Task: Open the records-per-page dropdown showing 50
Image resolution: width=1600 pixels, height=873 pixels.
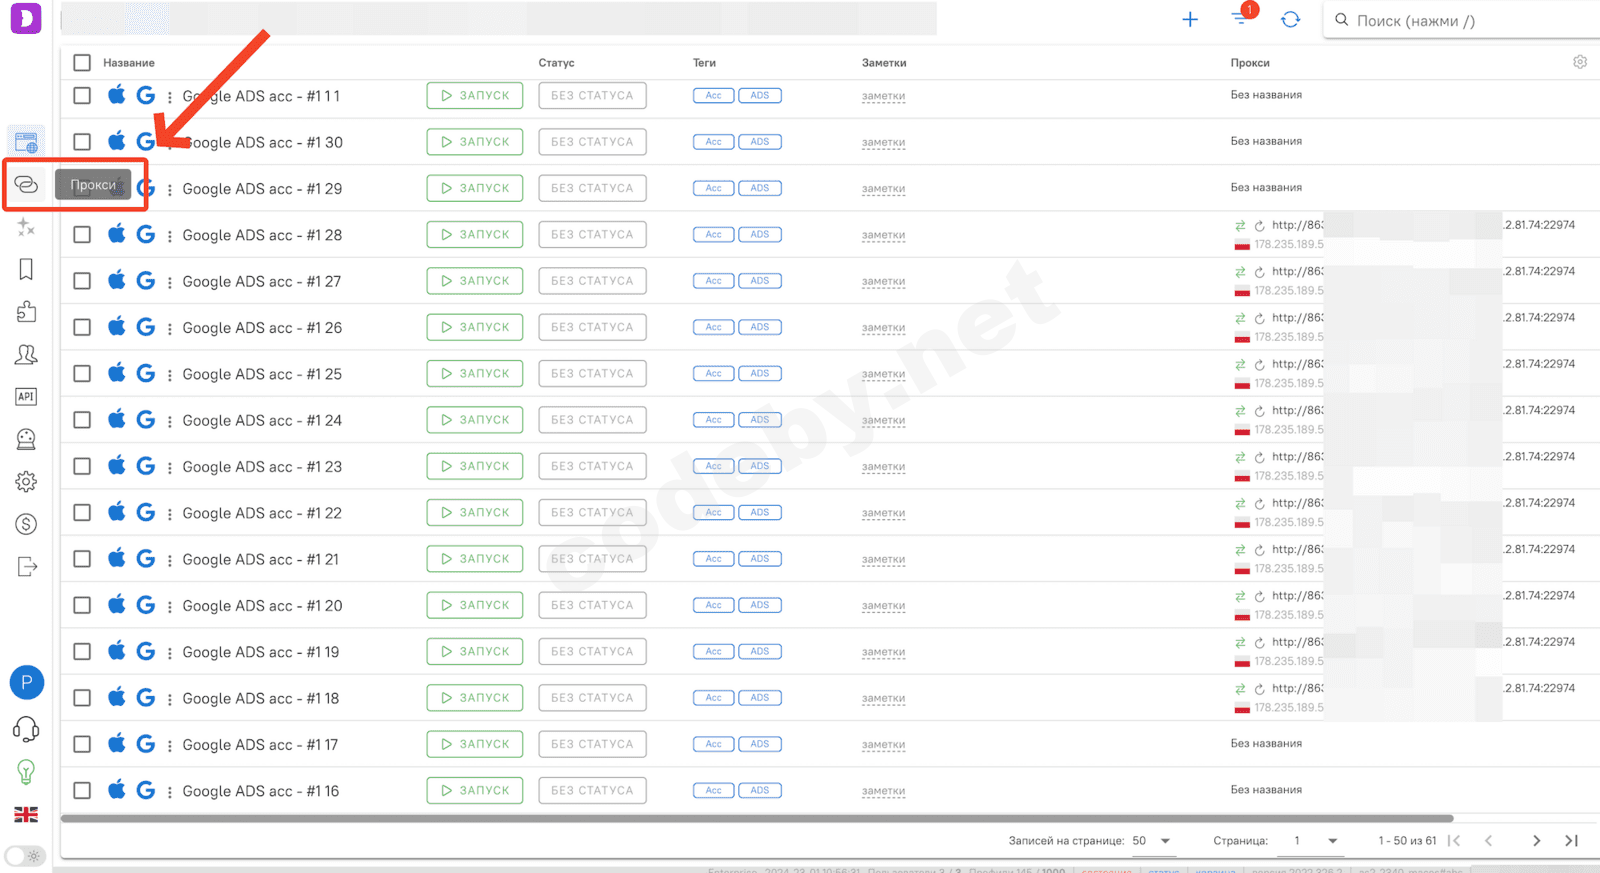Action: coord(1152,841)
